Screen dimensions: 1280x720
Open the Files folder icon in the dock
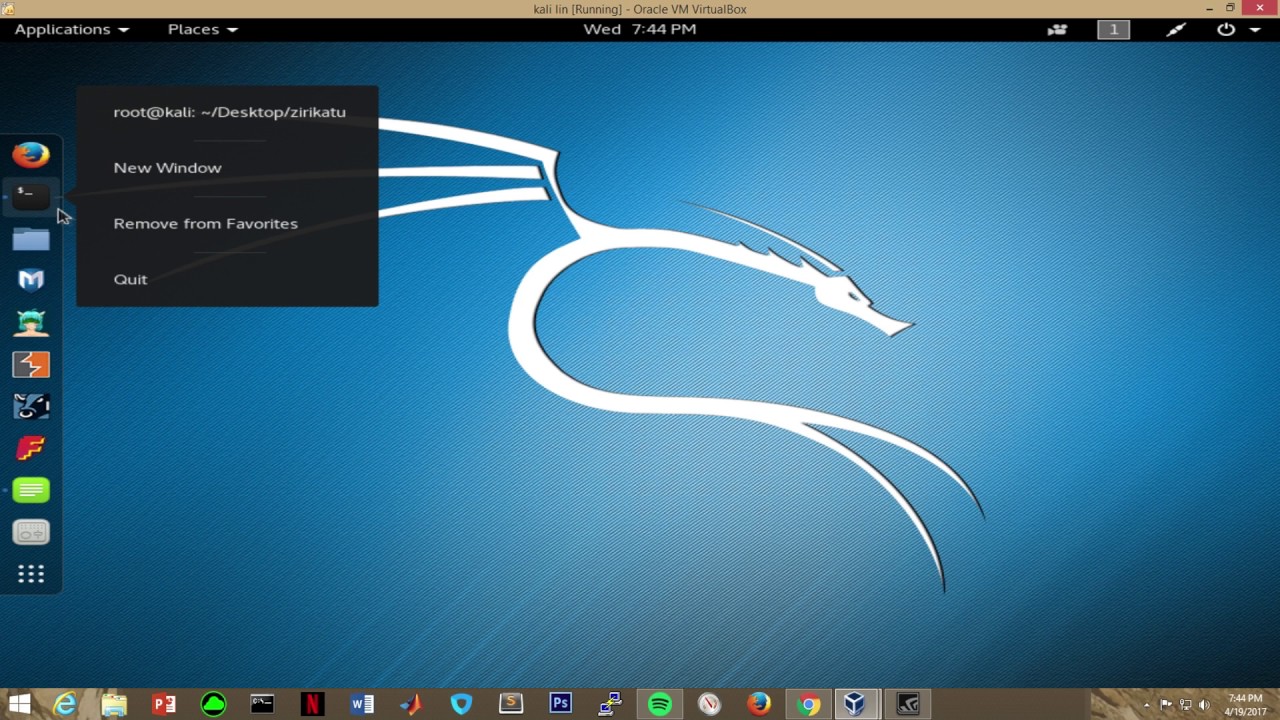(31, 239)
